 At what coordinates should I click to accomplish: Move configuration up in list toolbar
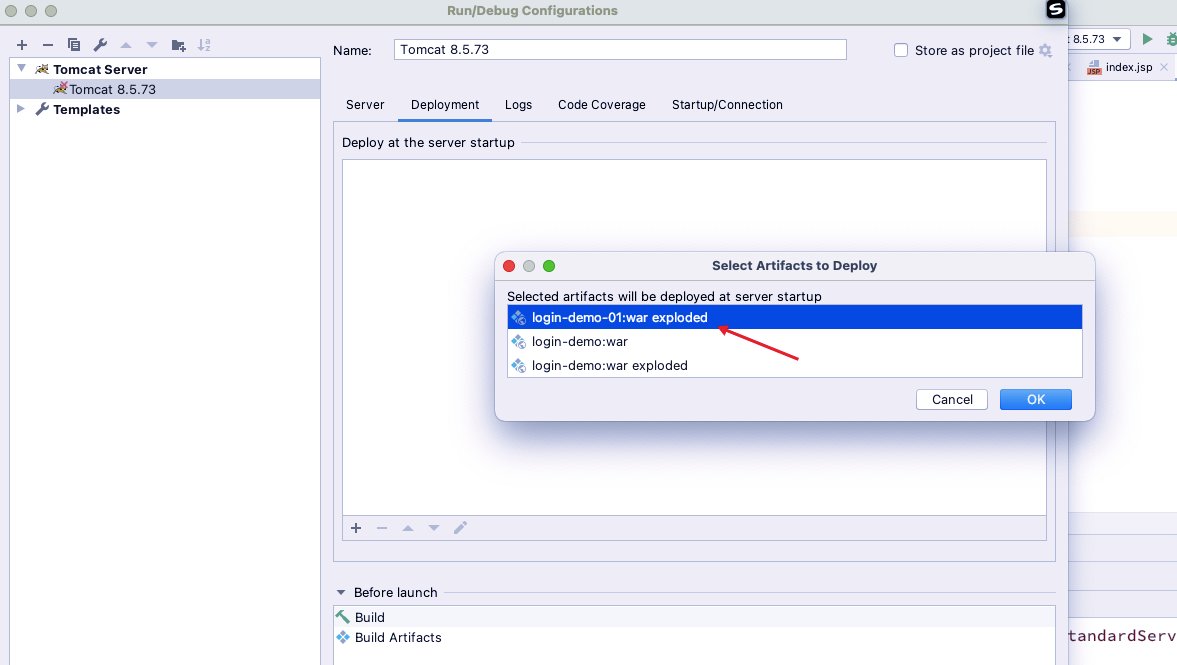pos(126,45)
